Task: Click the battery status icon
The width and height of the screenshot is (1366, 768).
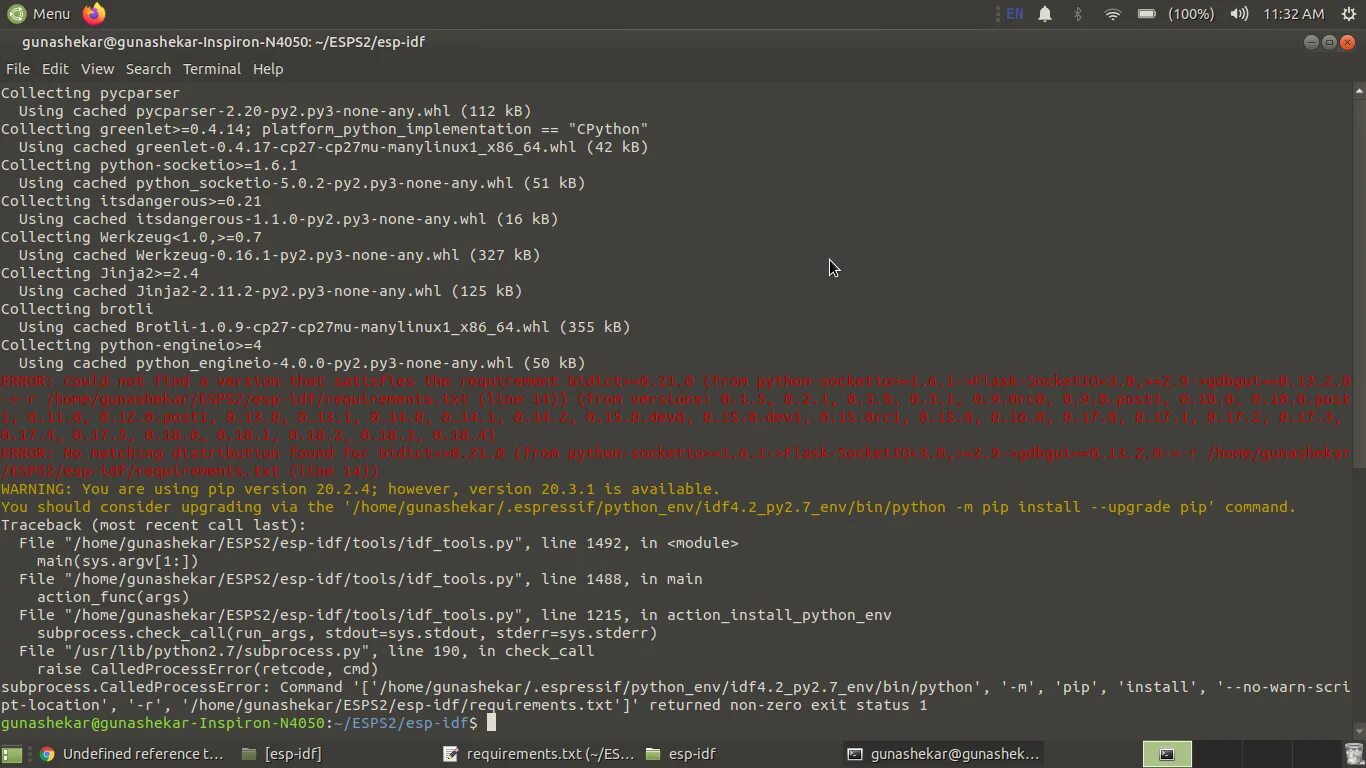Action: tap(1147, 14)
